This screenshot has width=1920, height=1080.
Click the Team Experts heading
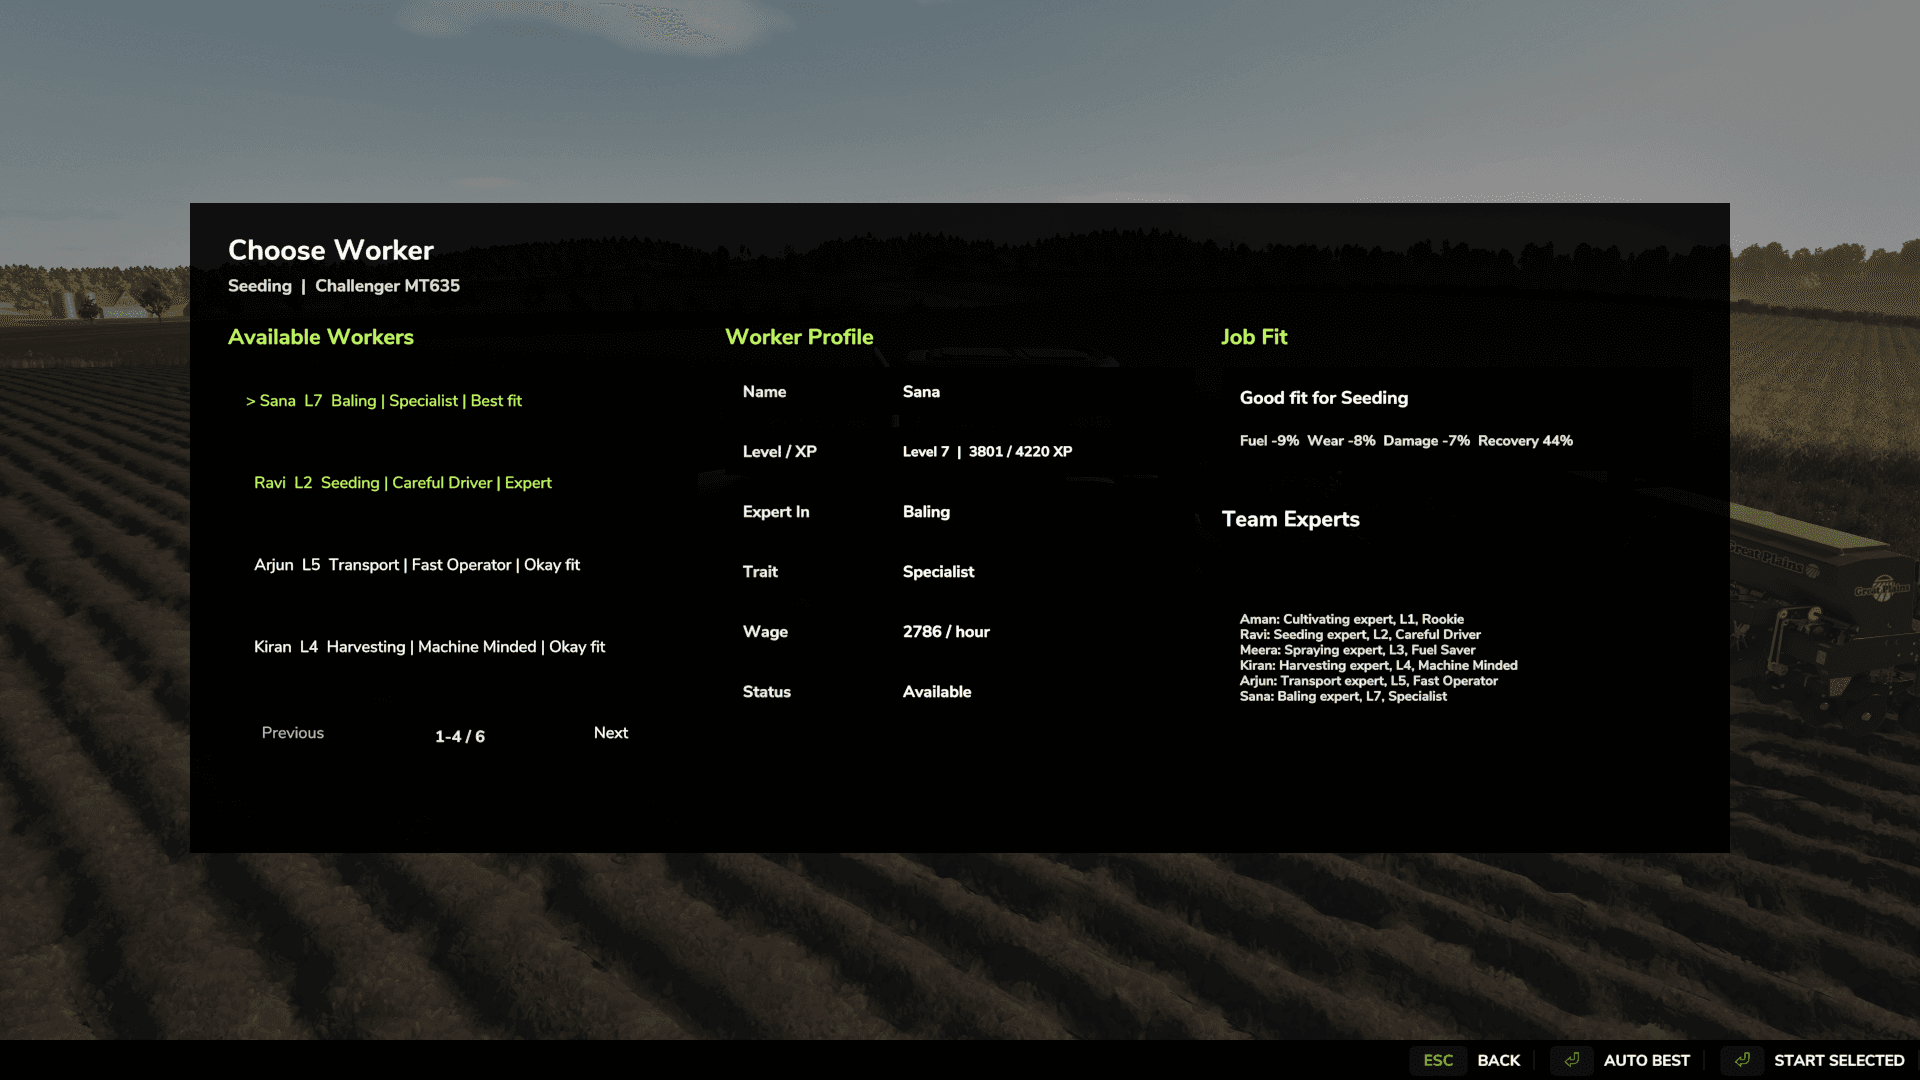(1290, 519)
